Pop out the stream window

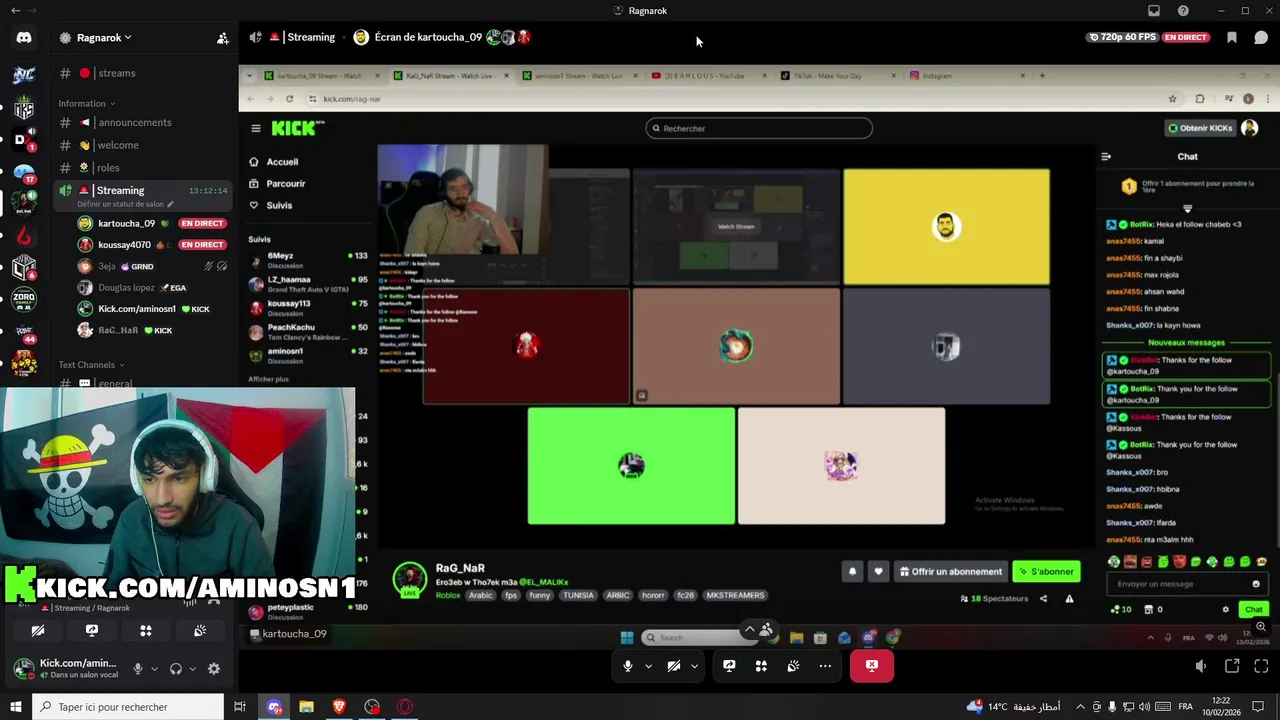pos(1232,666)
